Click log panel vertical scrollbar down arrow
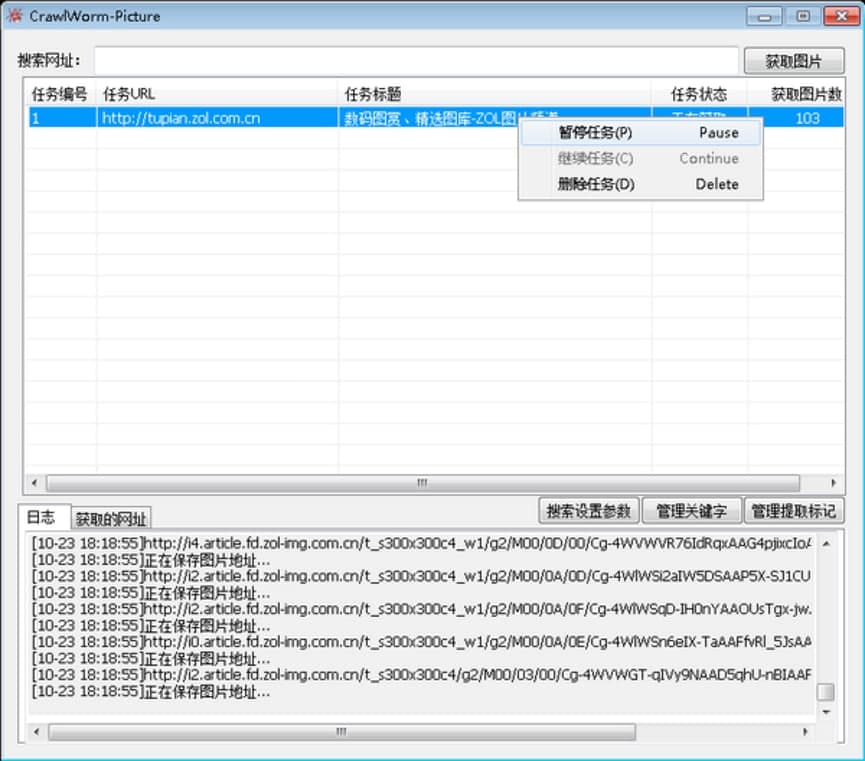Image resolution: width=865 pixels, height=761 pixels. click(826, 712)
